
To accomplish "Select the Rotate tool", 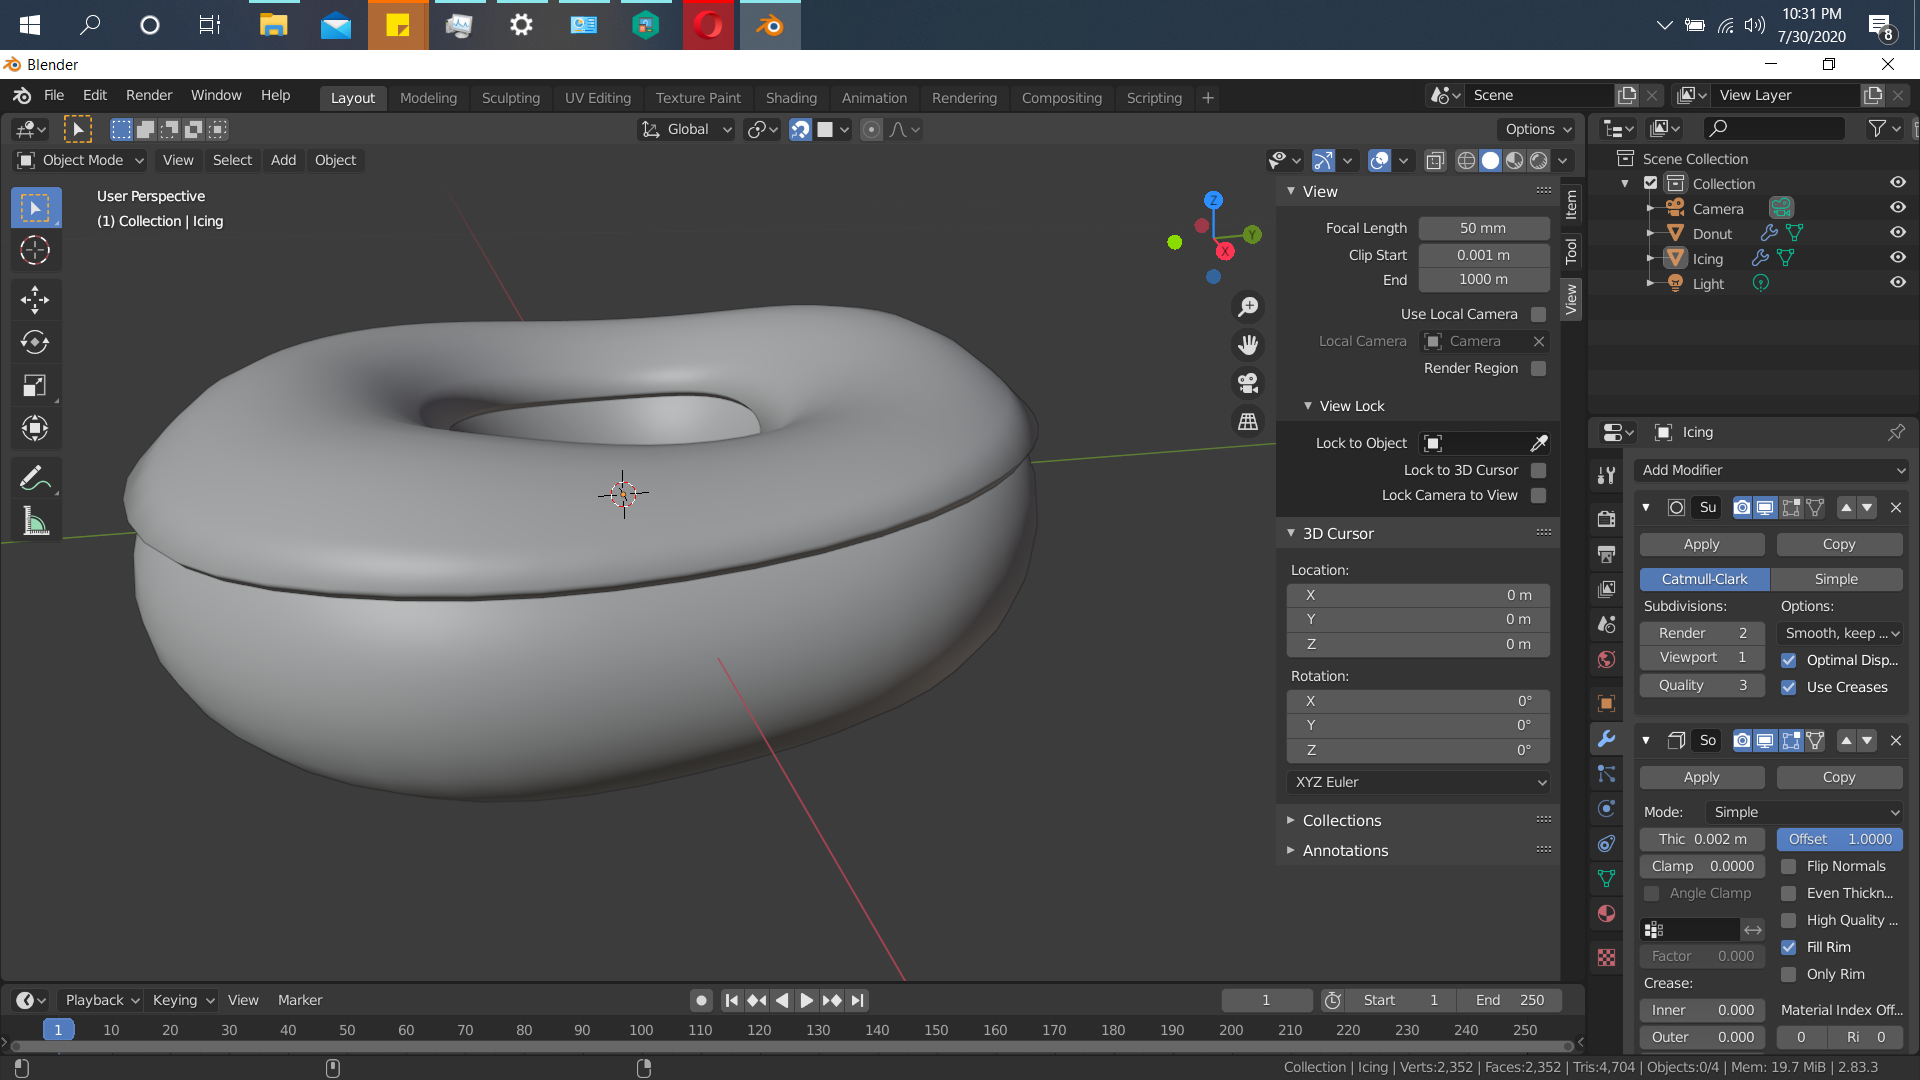I will 36,342.
